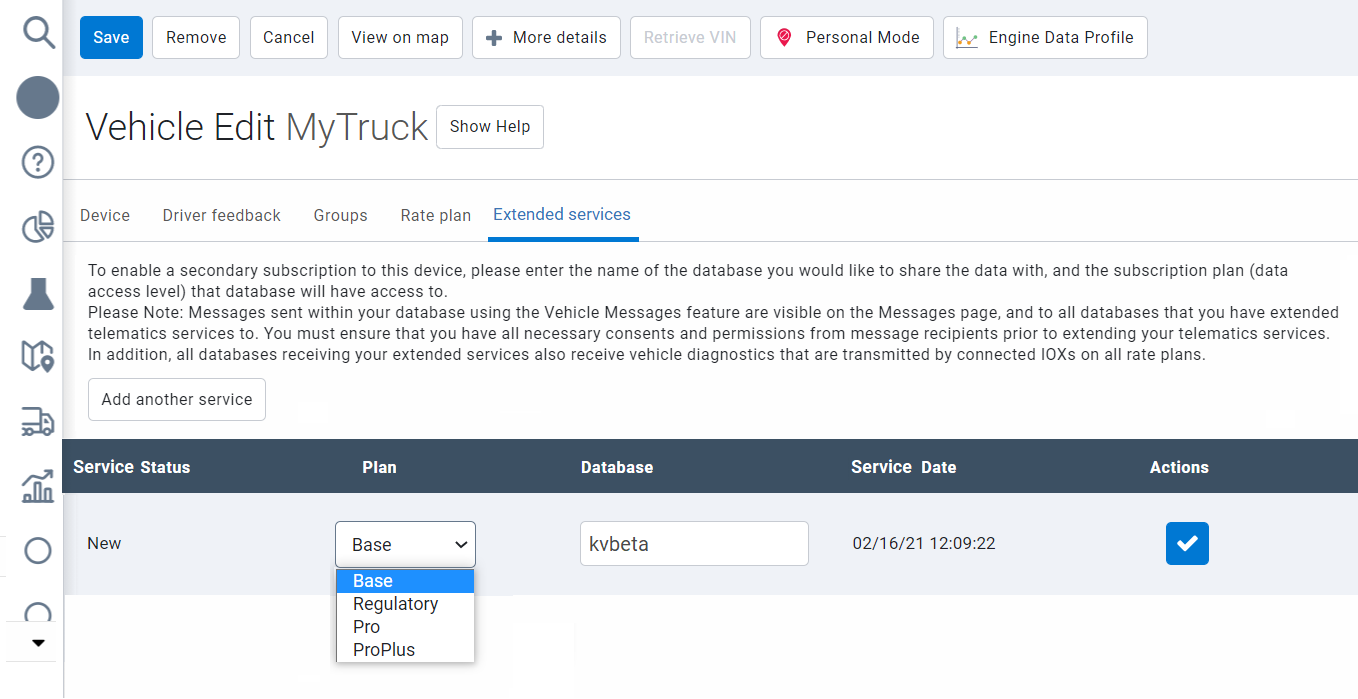Select the truck vehicles icon in sidebar
Viewport: 1358px width, 699px height.
(x=37, y=422)
